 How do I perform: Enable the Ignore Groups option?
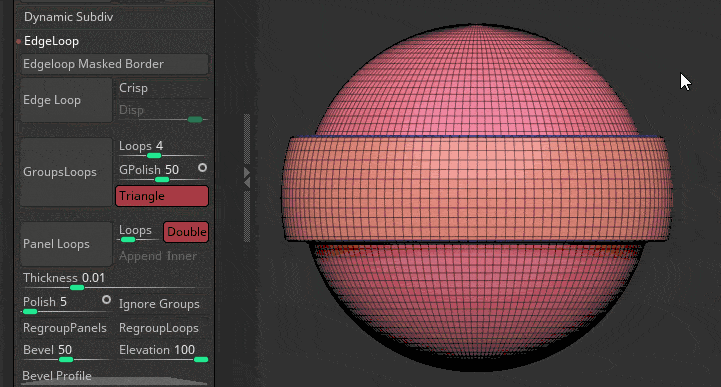coord(159,304)
